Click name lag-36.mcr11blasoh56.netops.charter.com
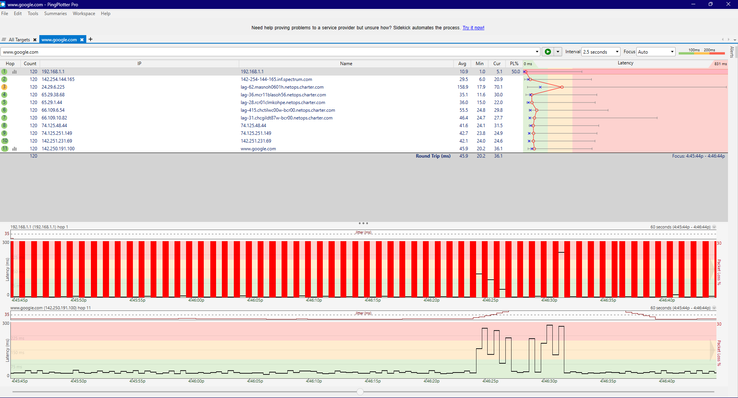738x398 pixels. [x=283, y=95]
